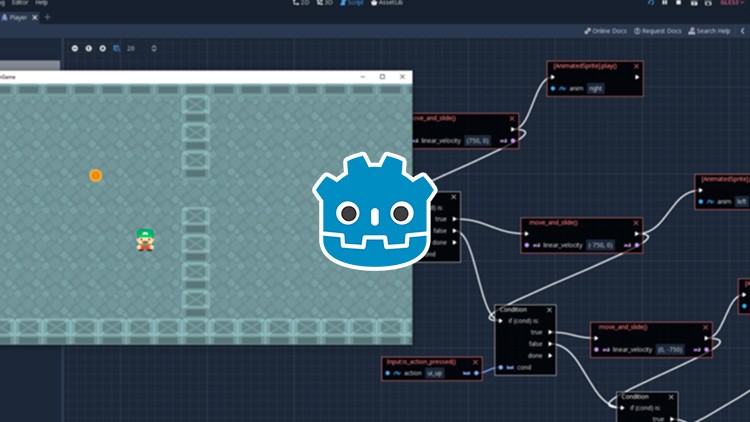The image size is (750, 422).
Task: Click the linear_velocity field (0, -750)
Action: pyautogui.click(x=670, y=350)
